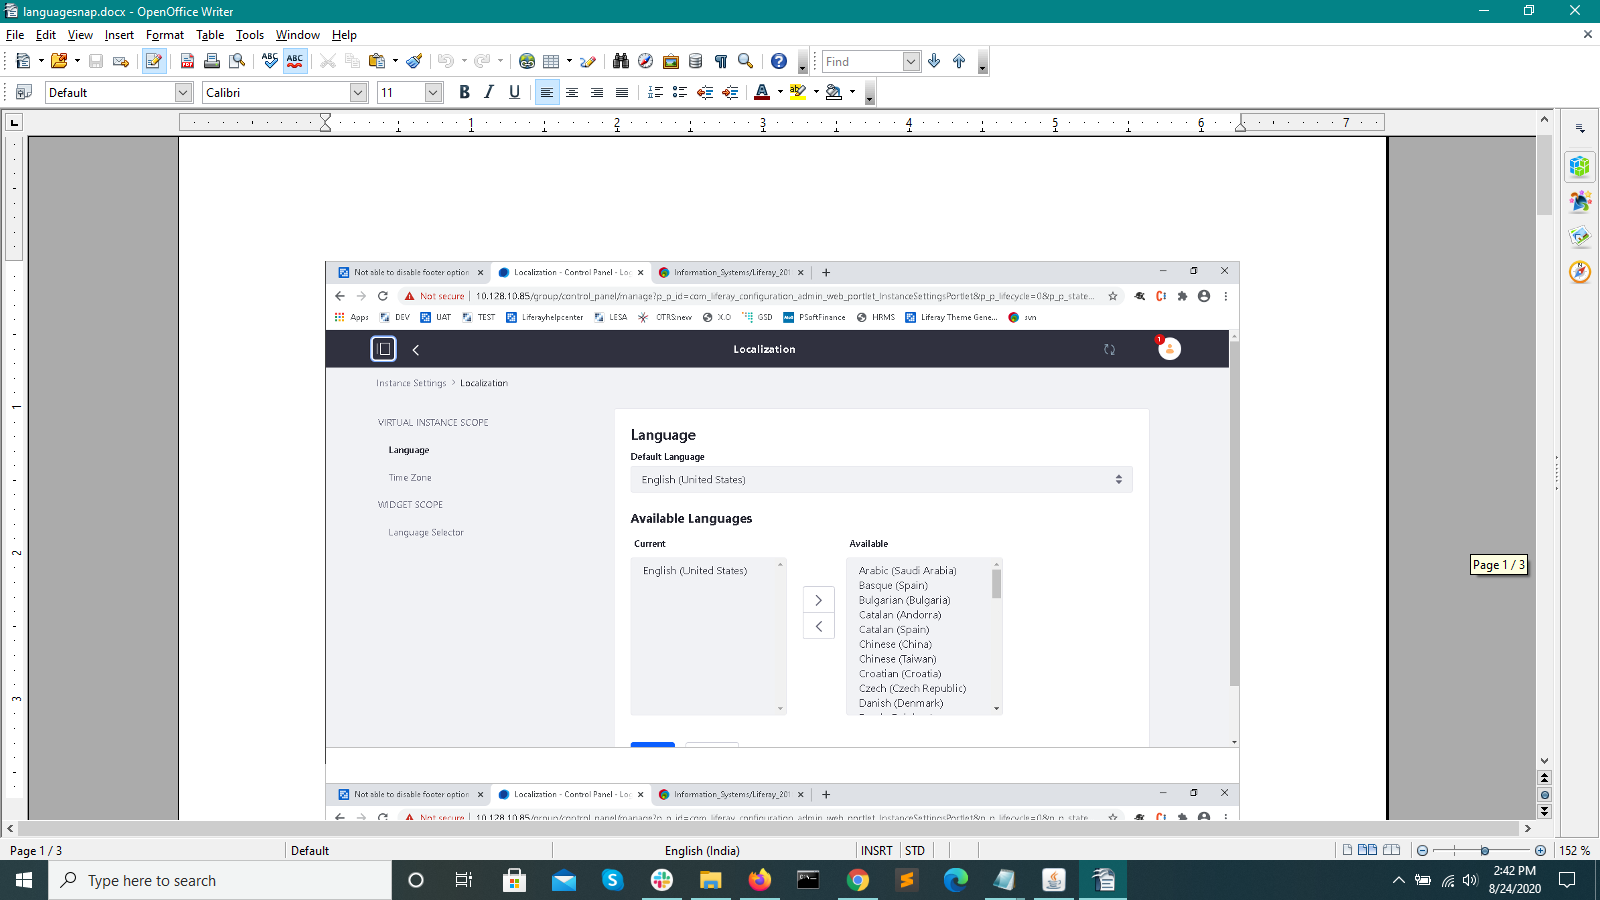Click the Windows Start button
This screenshot has height=900, width=1600.
point(24,880)
